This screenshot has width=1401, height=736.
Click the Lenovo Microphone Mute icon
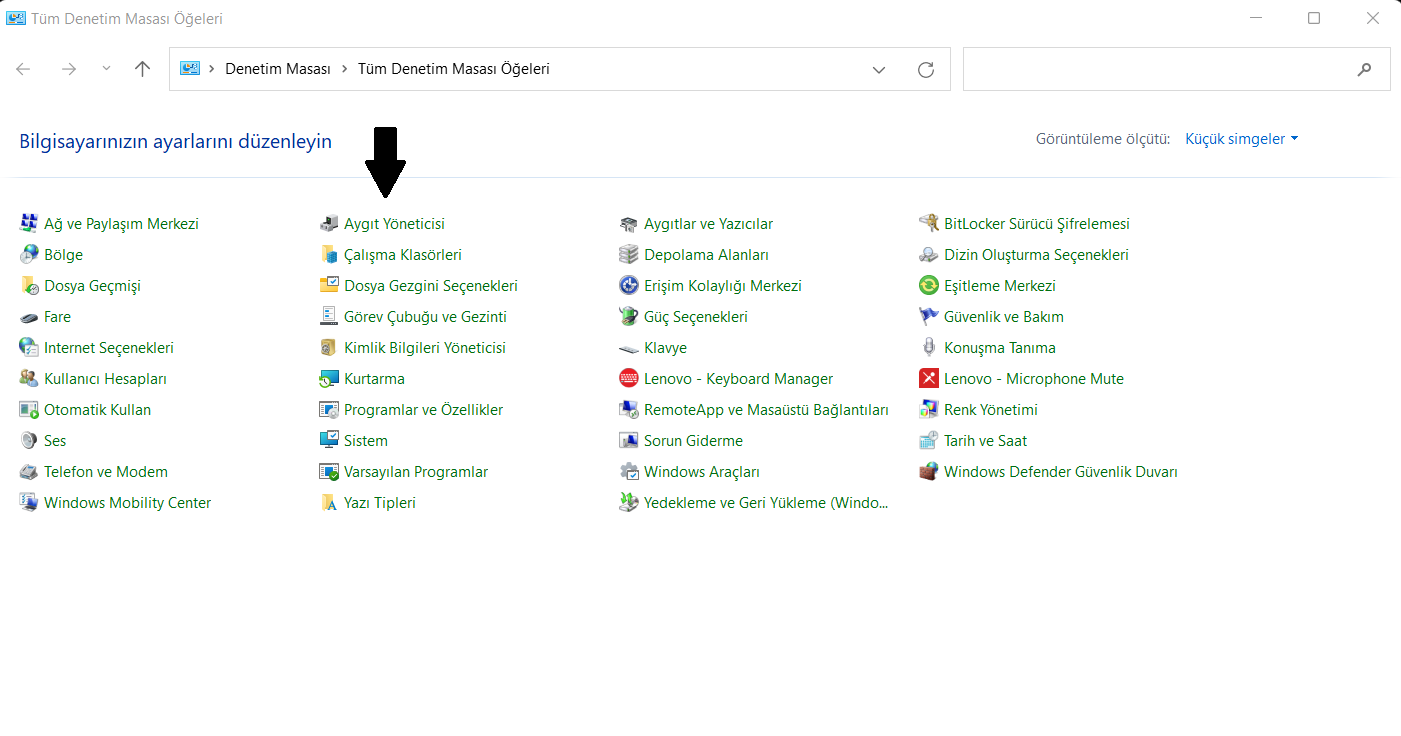coord(928,379)
